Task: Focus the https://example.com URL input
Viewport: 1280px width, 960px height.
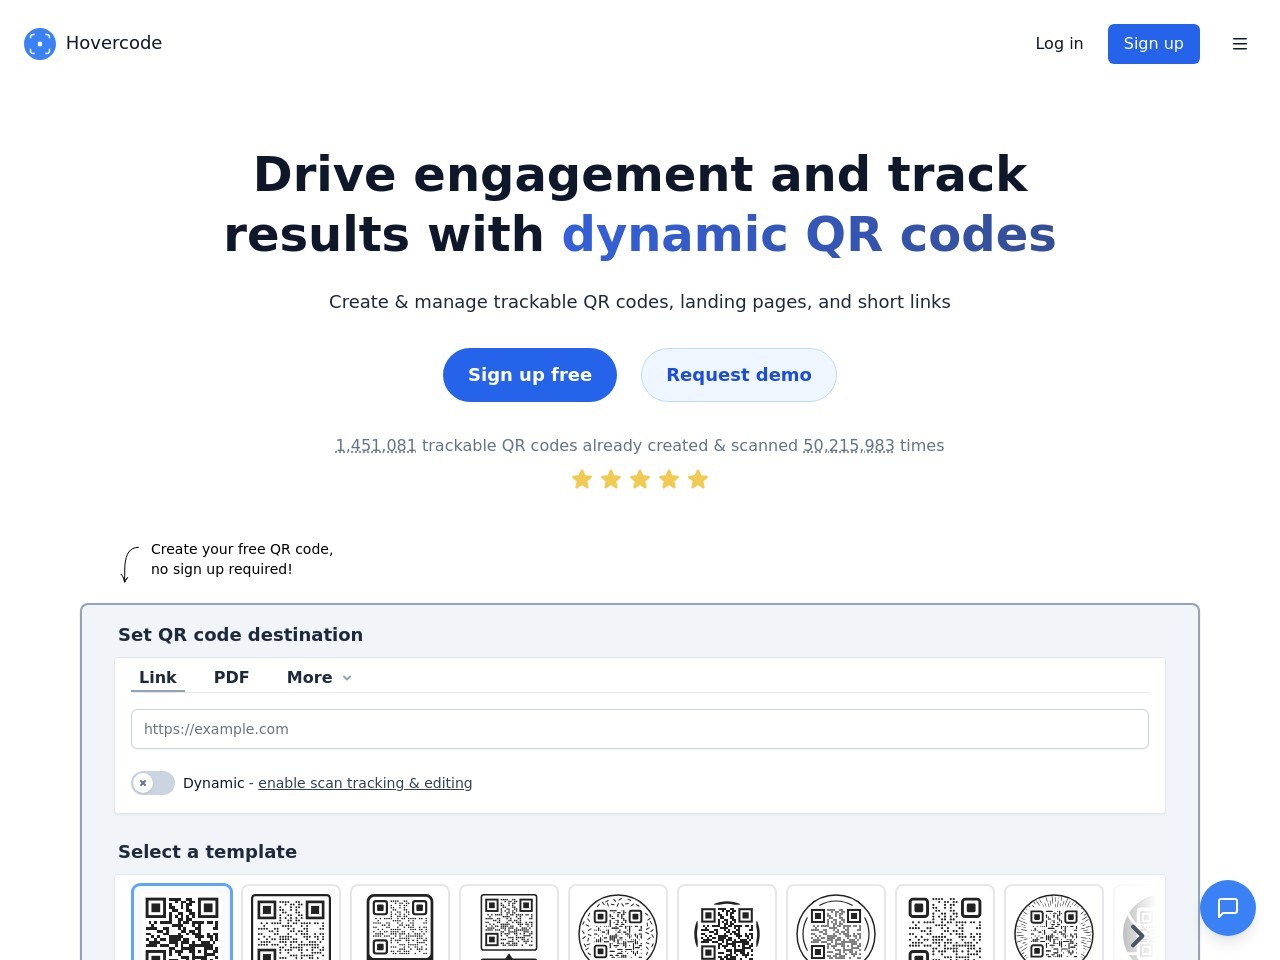Action: click(640, 729)
